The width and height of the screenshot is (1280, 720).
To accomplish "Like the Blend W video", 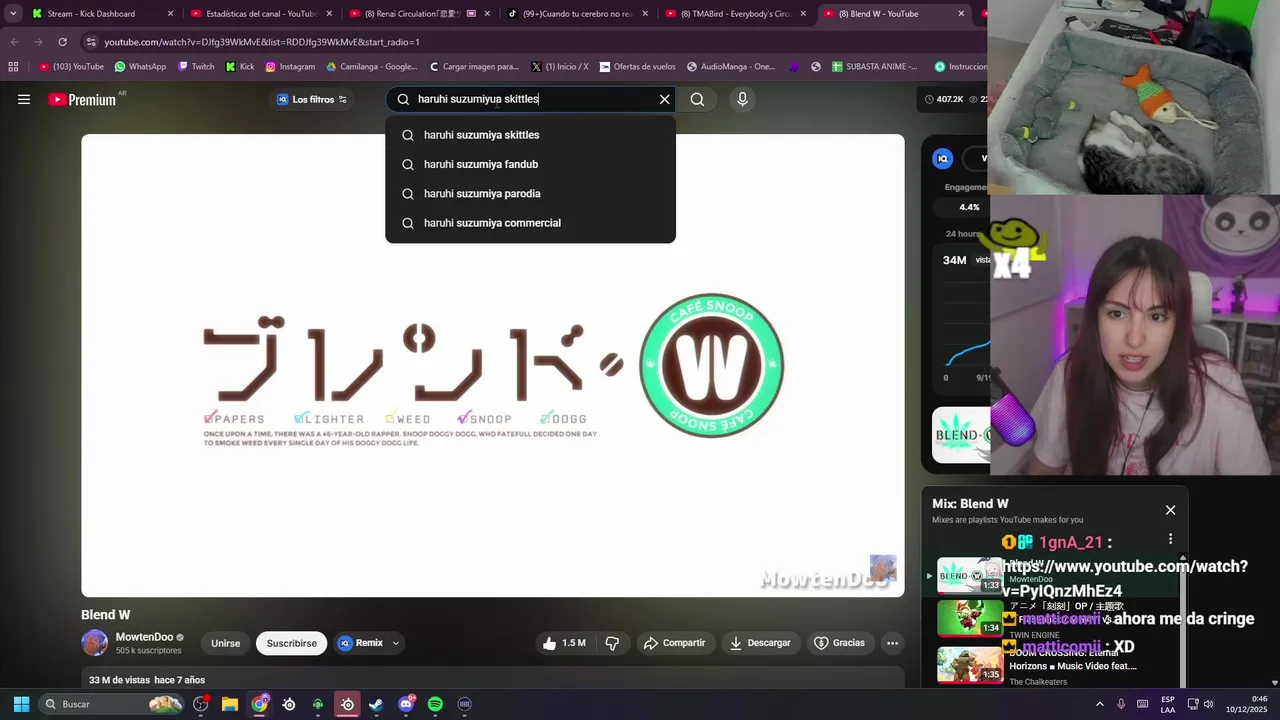I will [564, 643].
